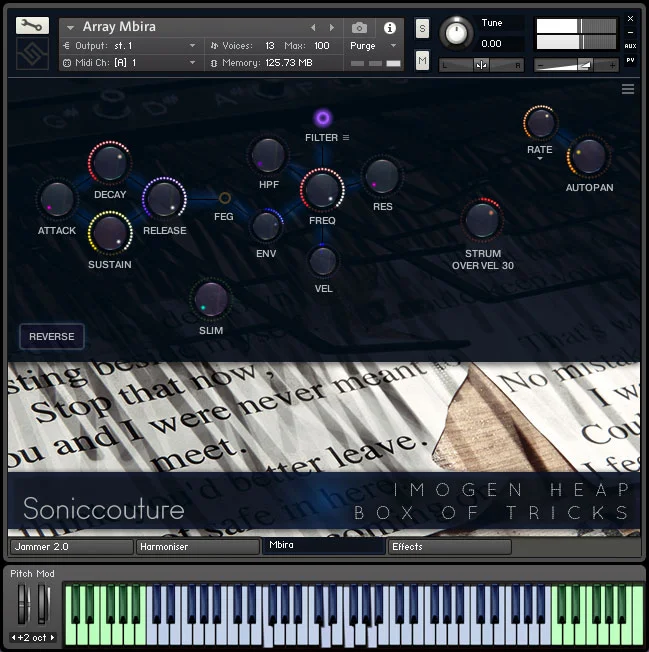
Task: Toggle the purple Filter power ring
Action: tap(323, 119)
